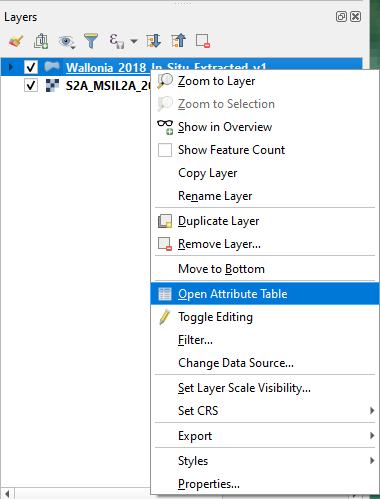
Task: Tick the Show Feature Count checkbox
Action: 165,150
